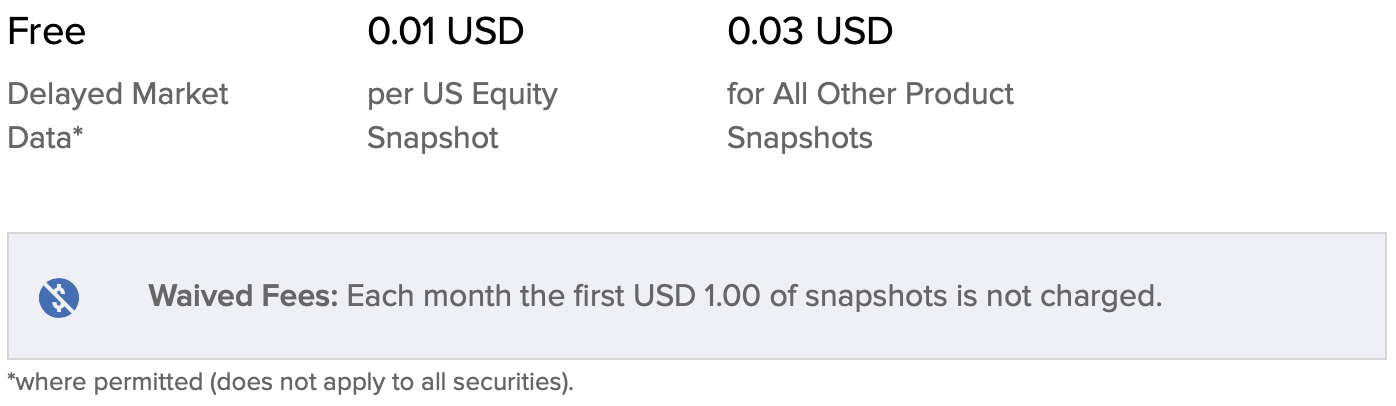Image resolution: width=1396 pixels, height=406 pixels.
Task: Click the "USD" unit in the 0.03 heading
Action: 853,32
